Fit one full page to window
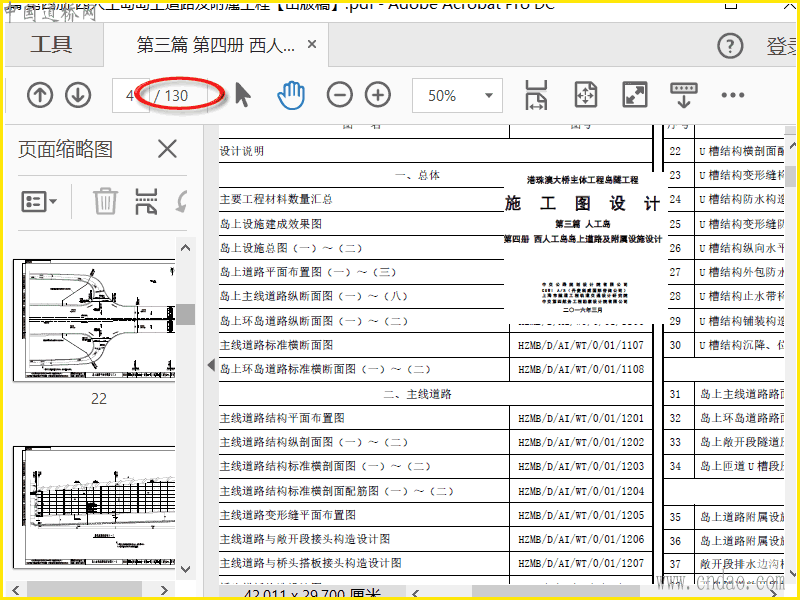Image resolution: width=800 pixels, height=600 pixels. click(586, 95)
